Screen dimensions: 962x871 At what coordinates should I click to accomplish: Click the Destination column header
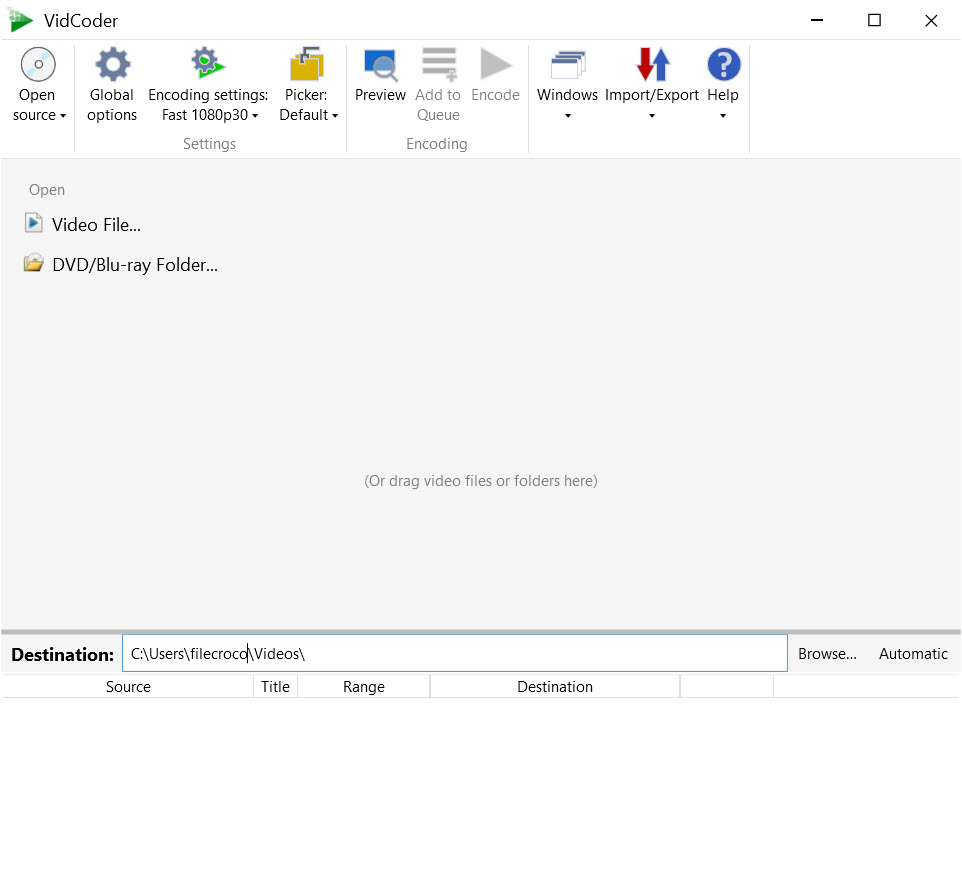(x=555, y=687)
